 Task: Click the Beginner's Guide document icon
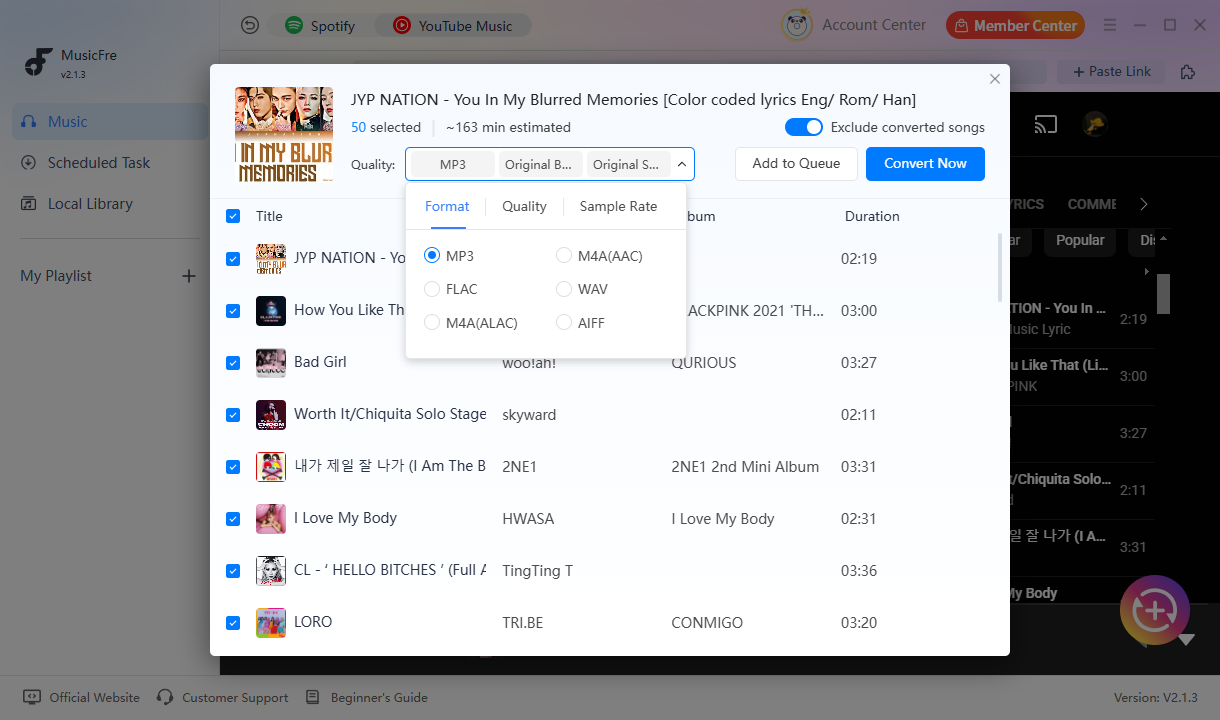point(313,697)
